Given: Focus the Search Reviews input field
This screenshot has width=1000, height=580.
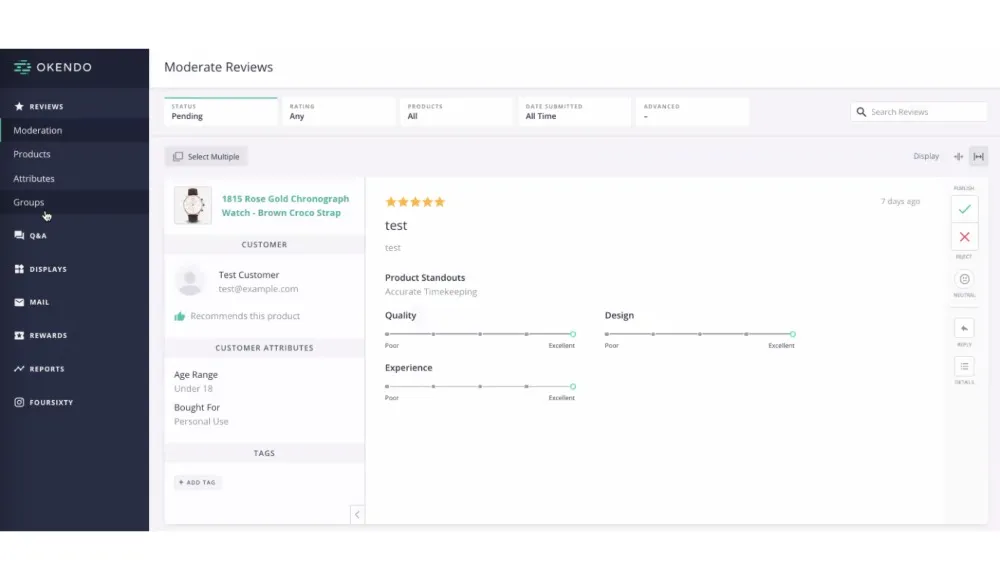Looking at the screenshot, I should point(919,112).
